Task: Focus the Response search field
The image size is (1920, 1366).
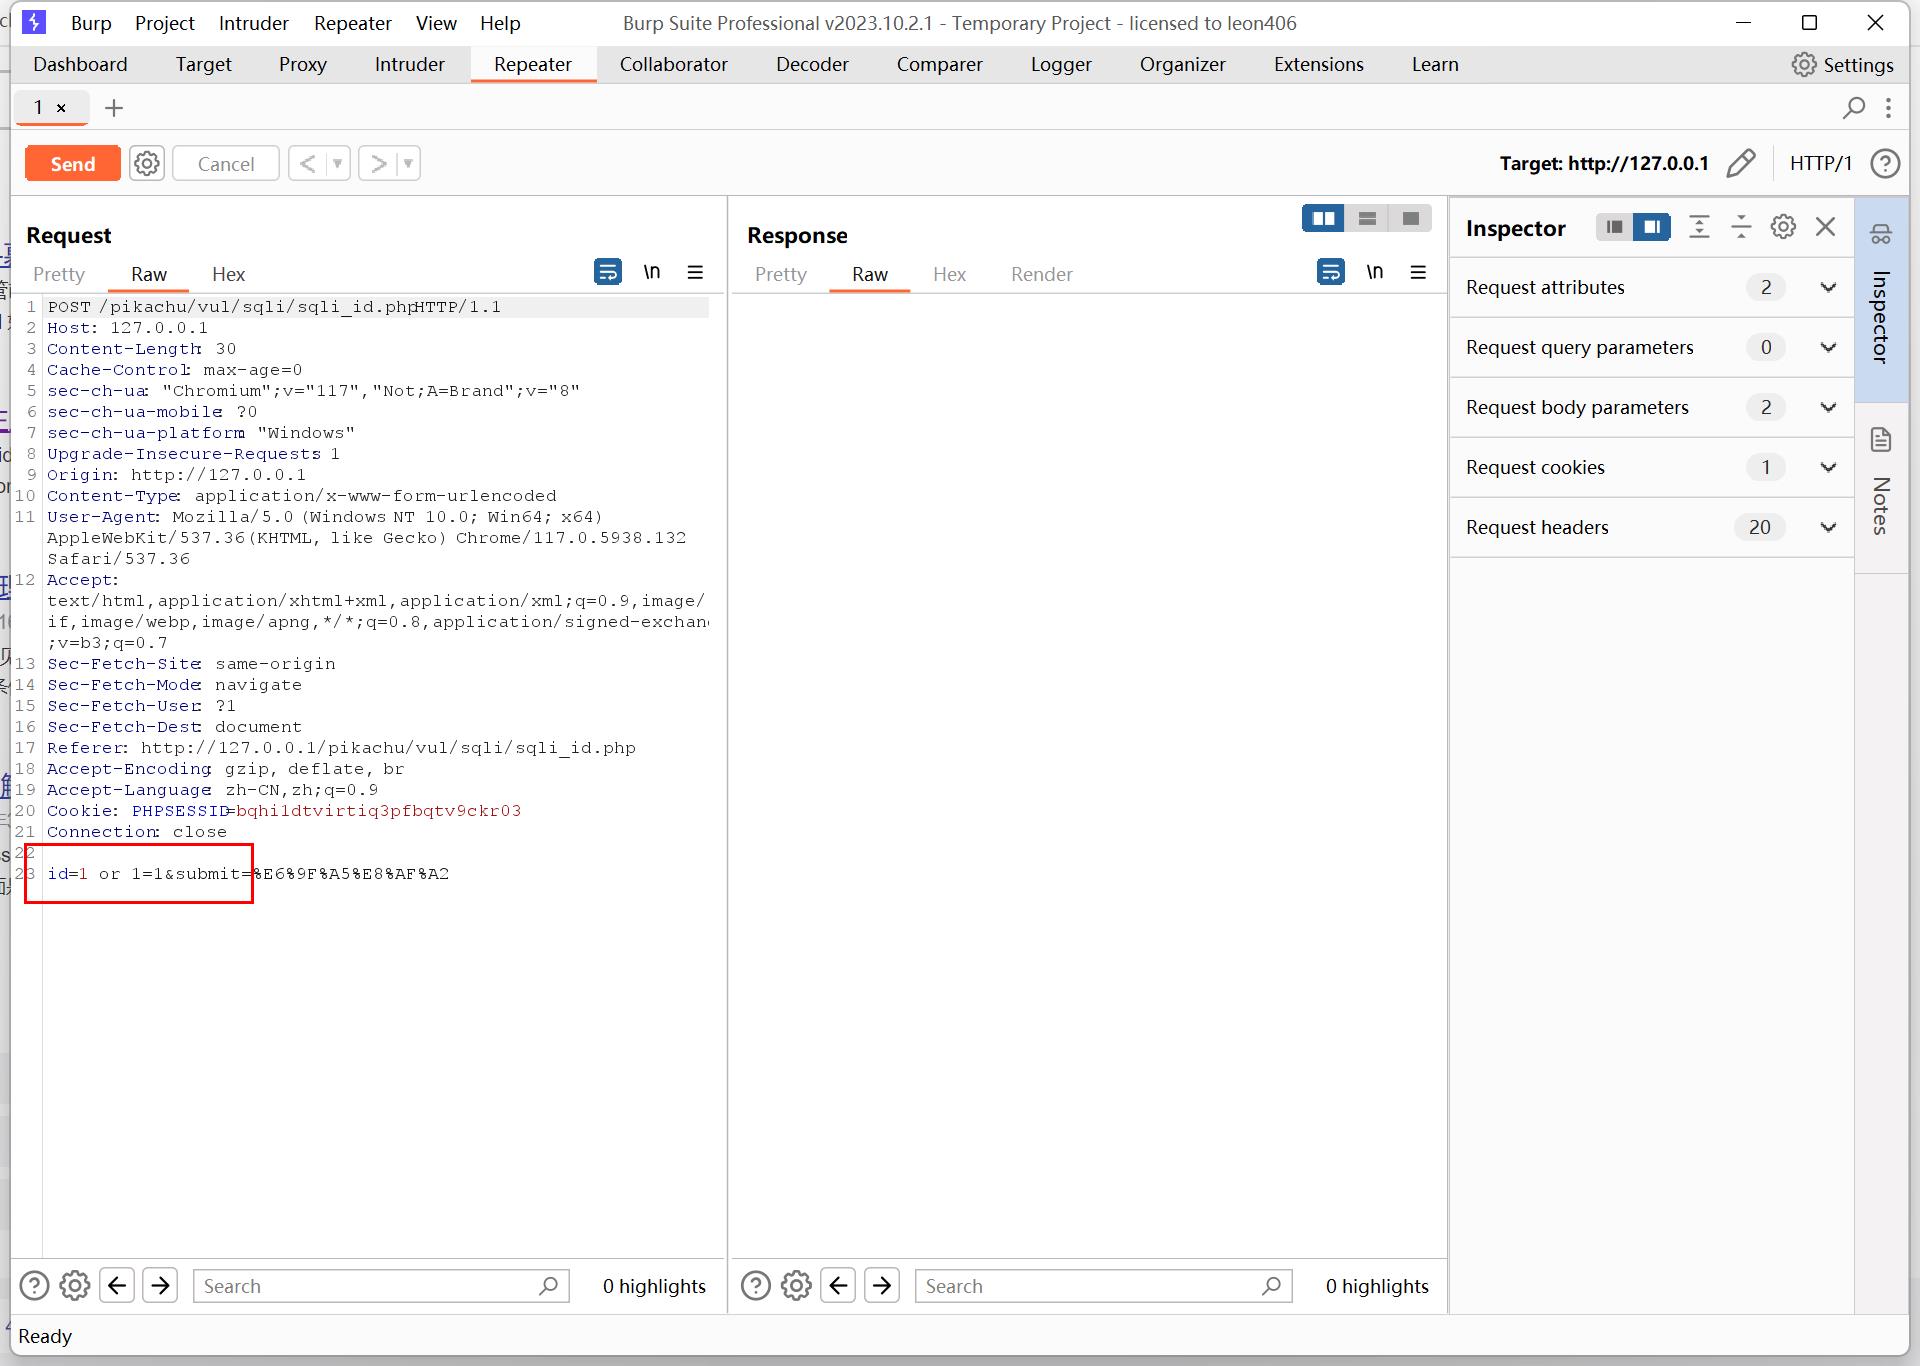Action: point(1103,1286)
